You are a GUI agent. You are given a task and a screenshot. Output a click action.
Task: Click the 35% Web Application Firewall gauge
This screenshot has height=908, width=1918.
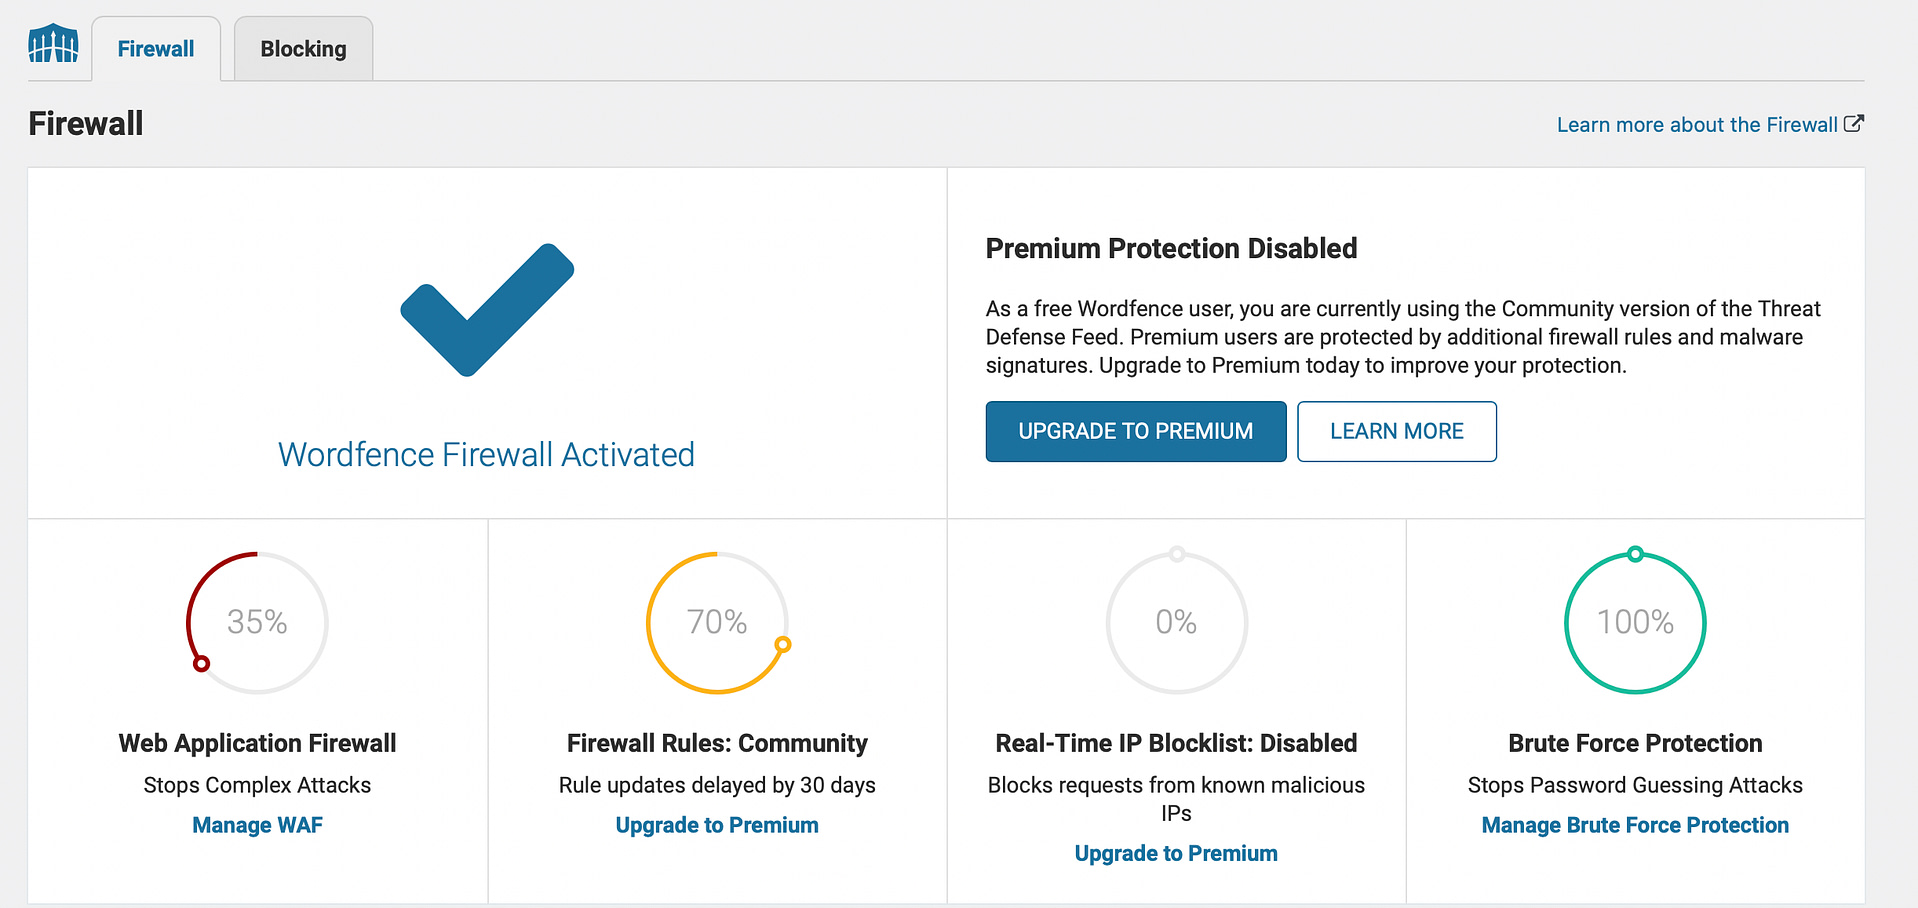[x=257, y=622]
